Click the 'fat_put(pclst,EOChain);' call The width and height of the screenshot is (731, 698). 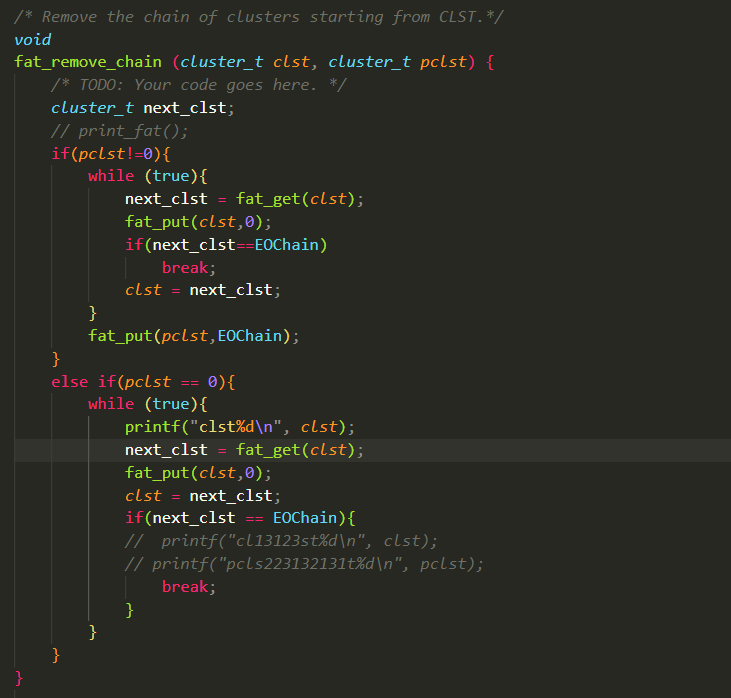[193, 336]
